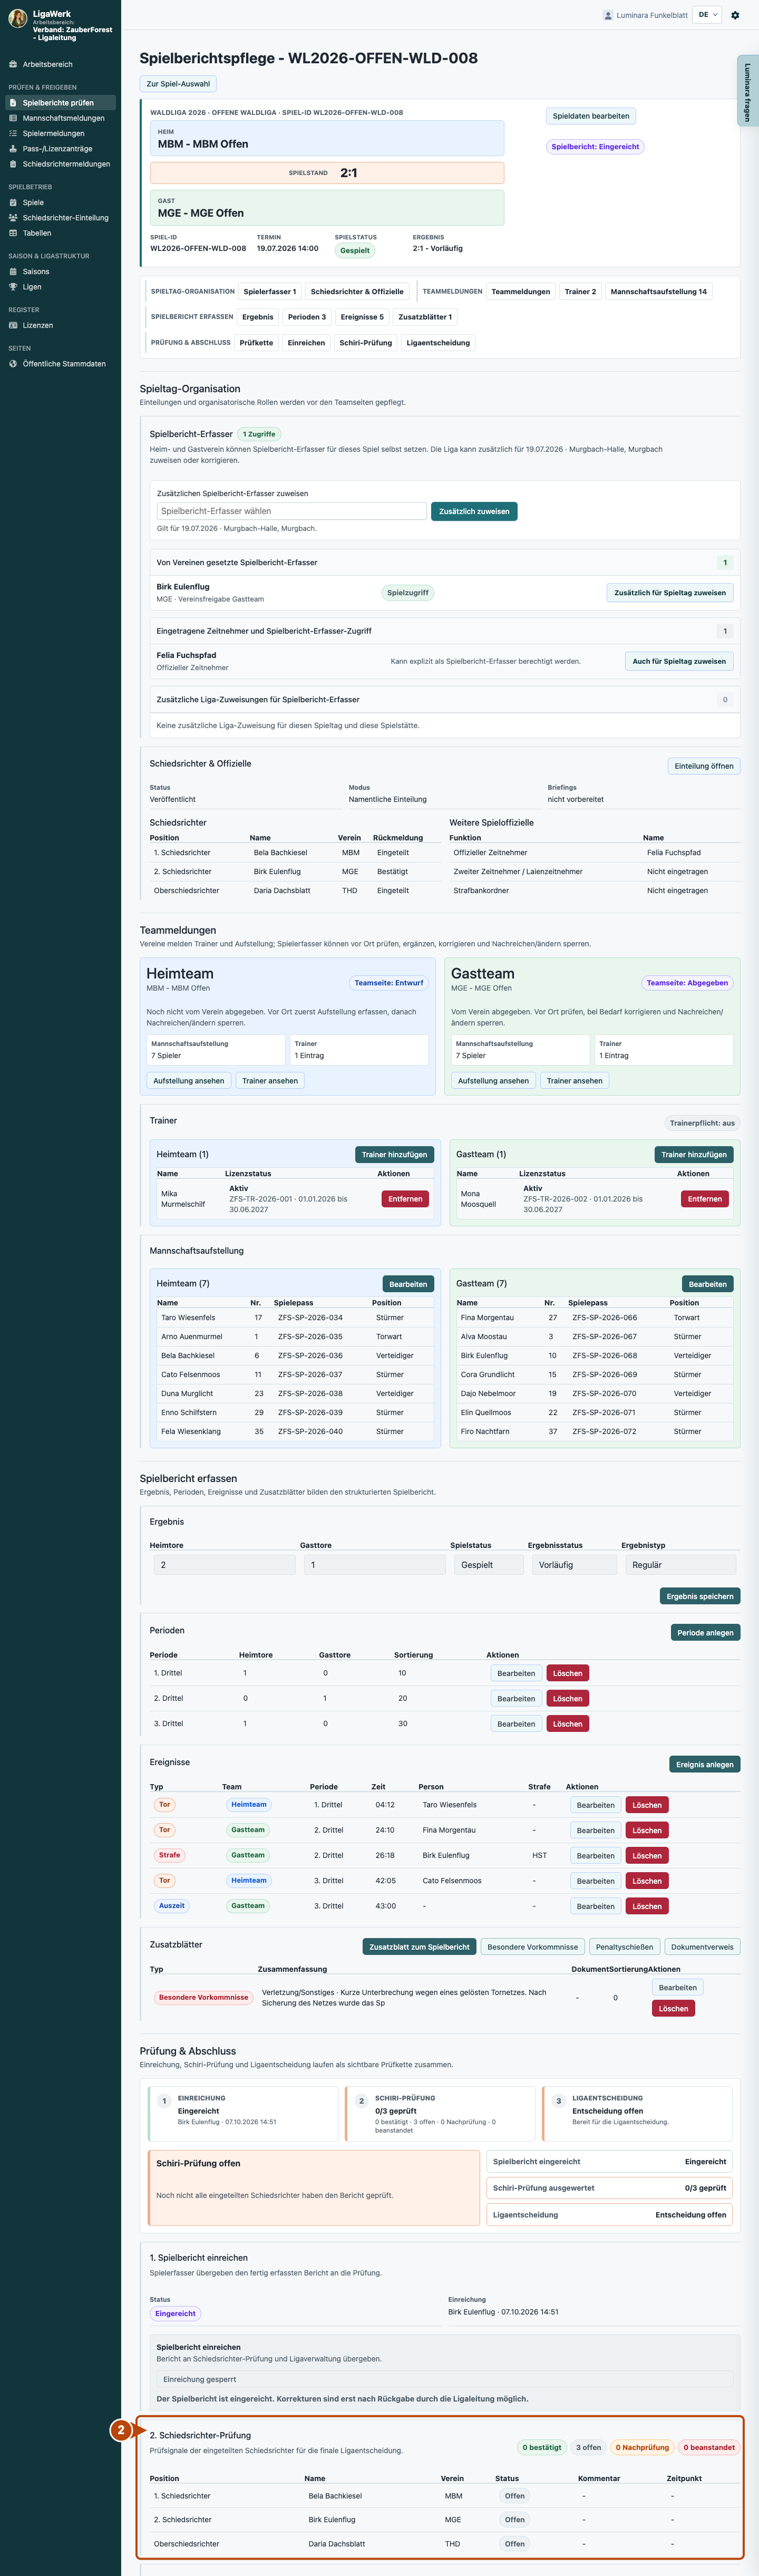The width and height of the screenshot is (759, 2576).
Task: Create a new period with Periode anlegen
Action: coord(705,1632)
